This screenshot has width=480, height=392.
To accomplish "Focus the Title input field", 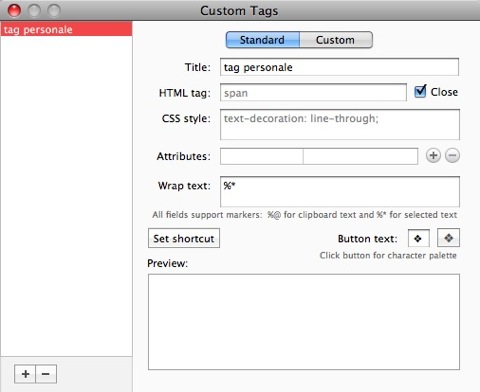I will tap(339, 67).
